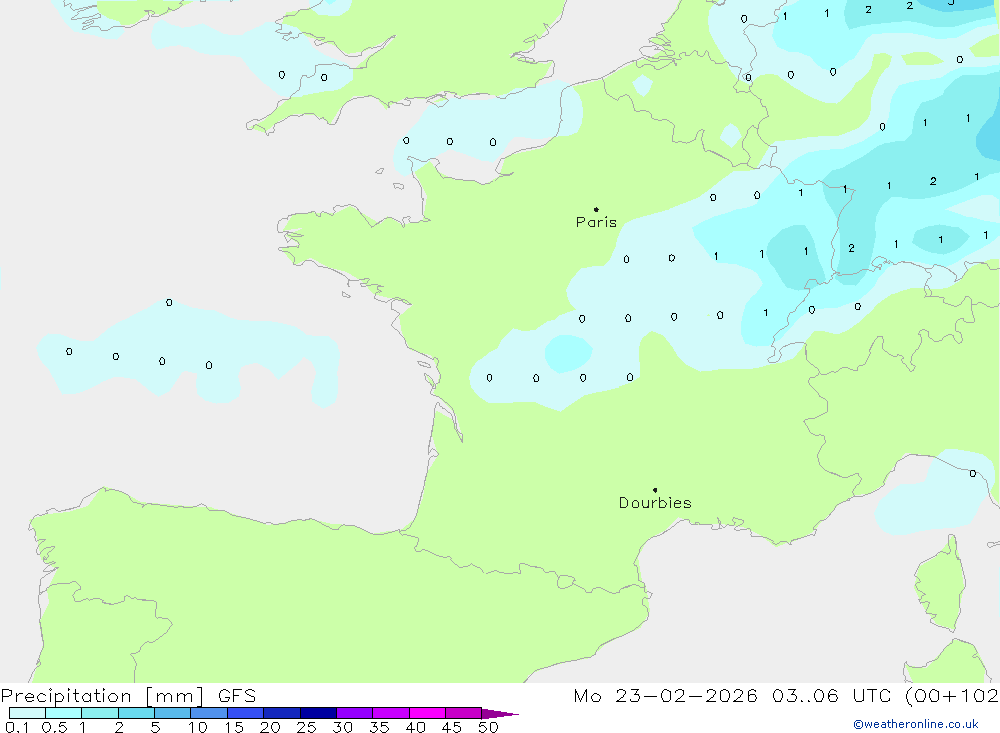Click the Paris city label
The width and height of the screenshot is (1000, 733).
point(596,222)
